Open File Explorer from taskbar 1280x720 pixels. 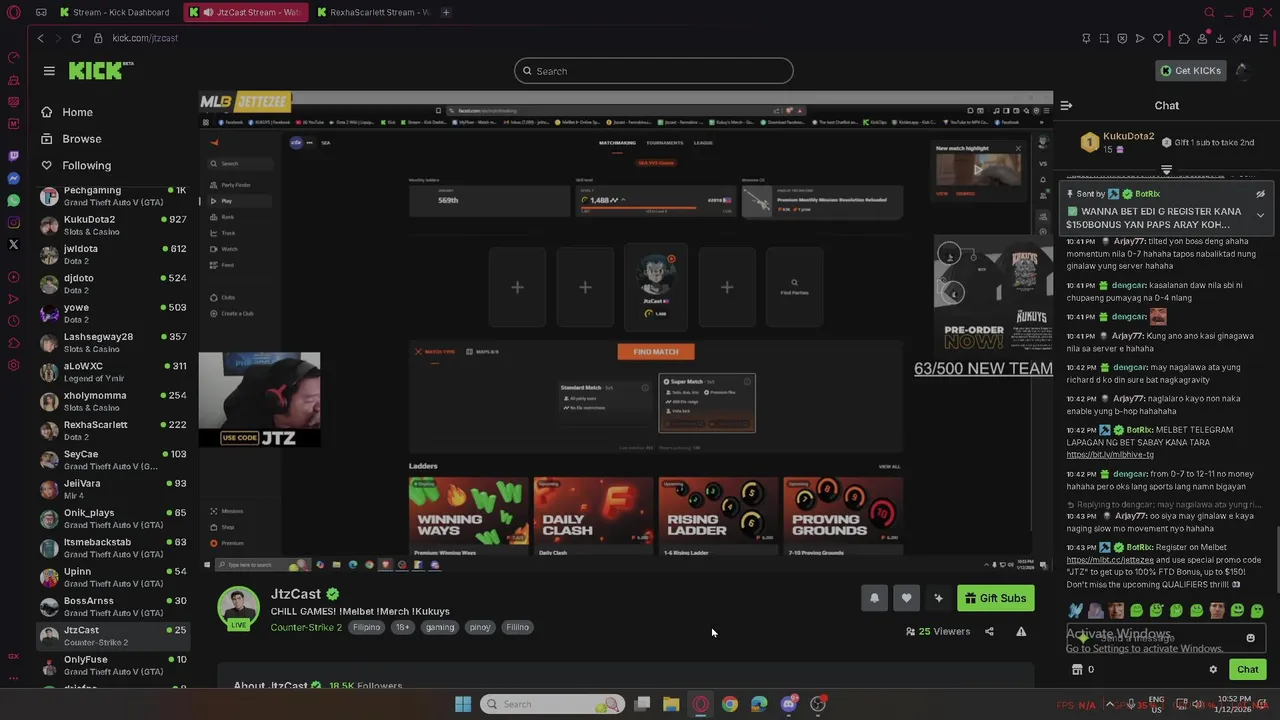pyautogui.click(x=671, y=704)
